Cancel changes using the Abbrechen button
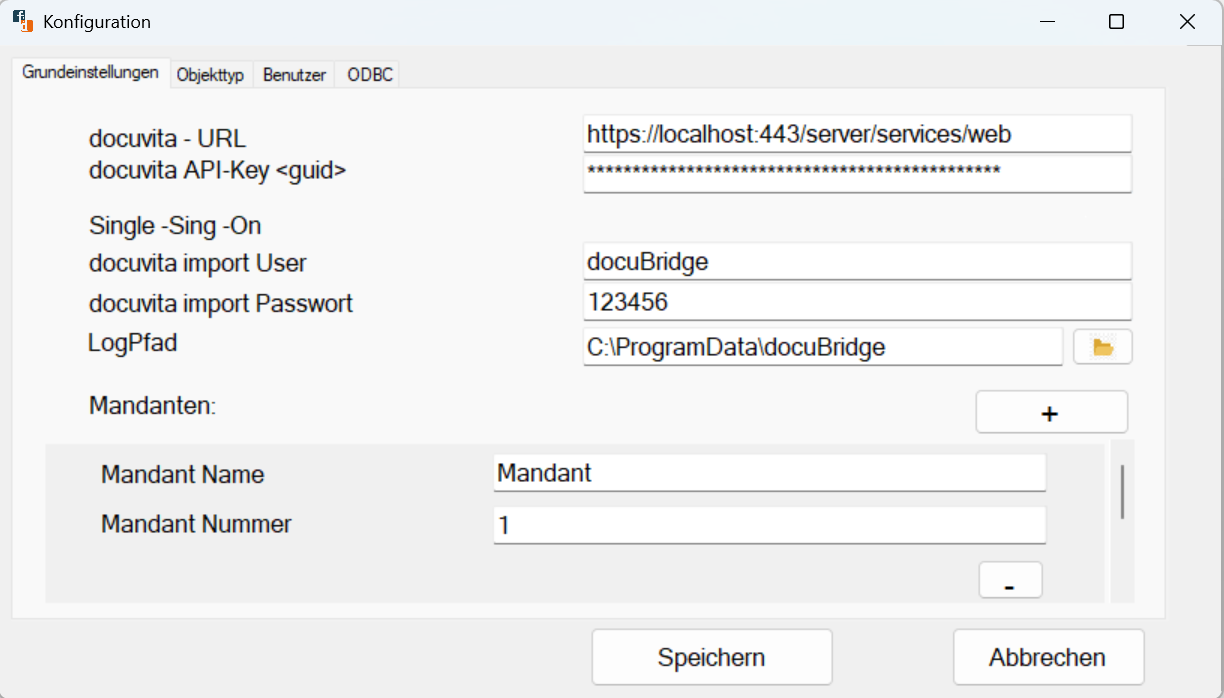The height and width of the screenshot is (698, 1224). click(x=1048, y=656)
